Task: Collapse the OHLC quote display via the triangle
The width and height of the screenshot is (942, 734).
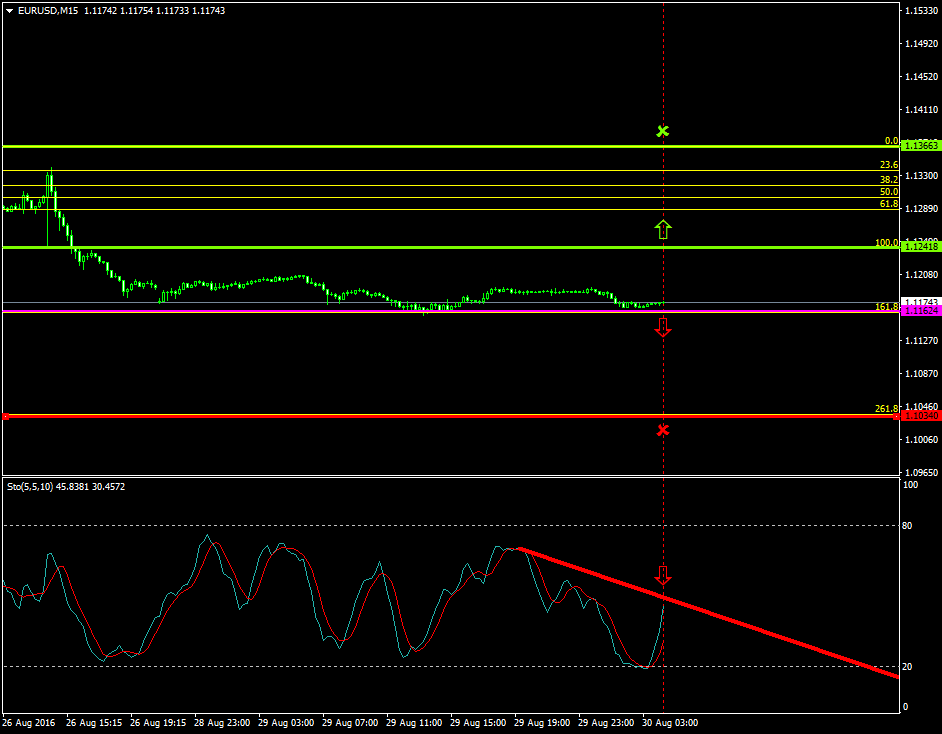Action: click(x=10, y=11)
